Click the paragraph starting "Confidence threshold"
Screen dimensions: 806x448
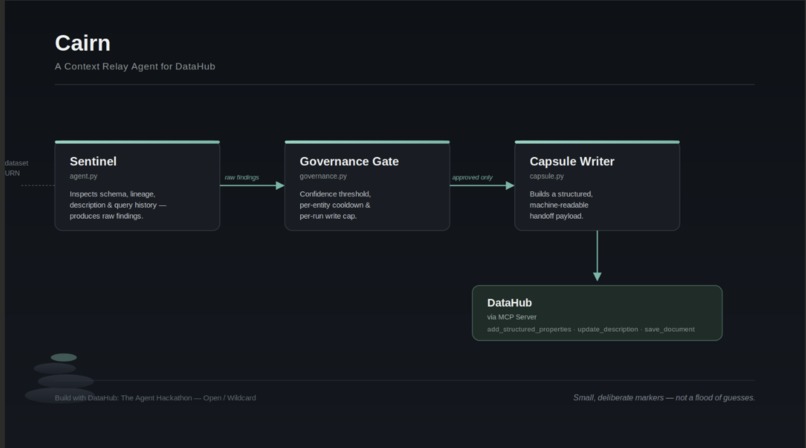pos(335,205)
